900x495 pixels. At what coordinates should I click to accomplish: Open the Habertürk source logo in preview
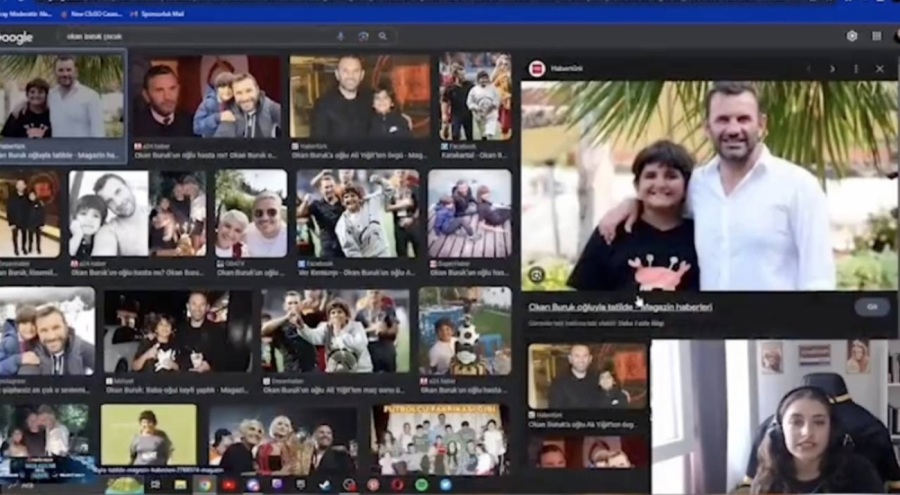point(536,68)
